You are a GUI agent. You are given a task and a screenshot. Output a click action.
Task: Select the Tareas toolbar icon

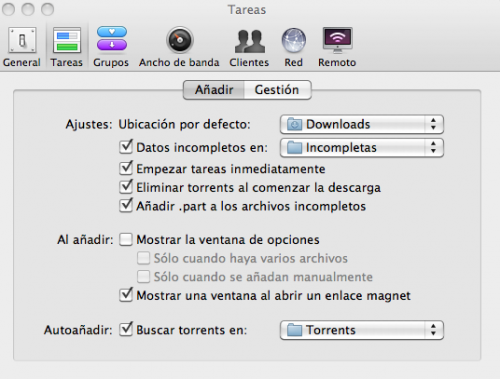pos(67,47)
